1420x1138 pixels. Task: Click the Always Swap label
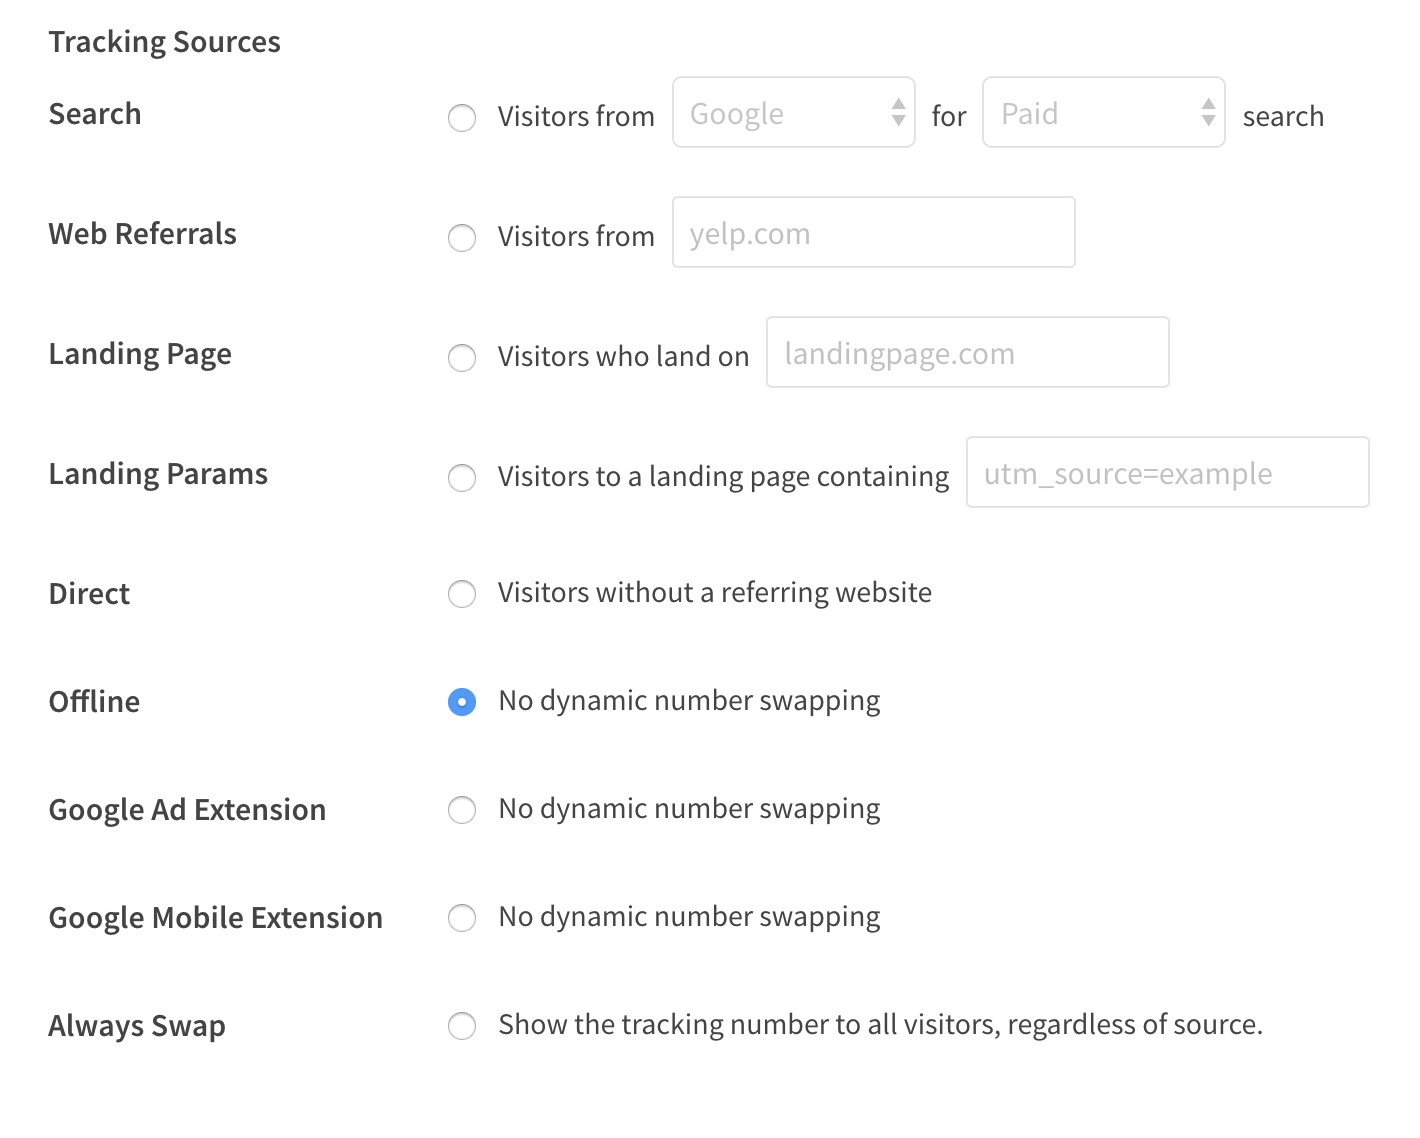(x=137, y=1025)
